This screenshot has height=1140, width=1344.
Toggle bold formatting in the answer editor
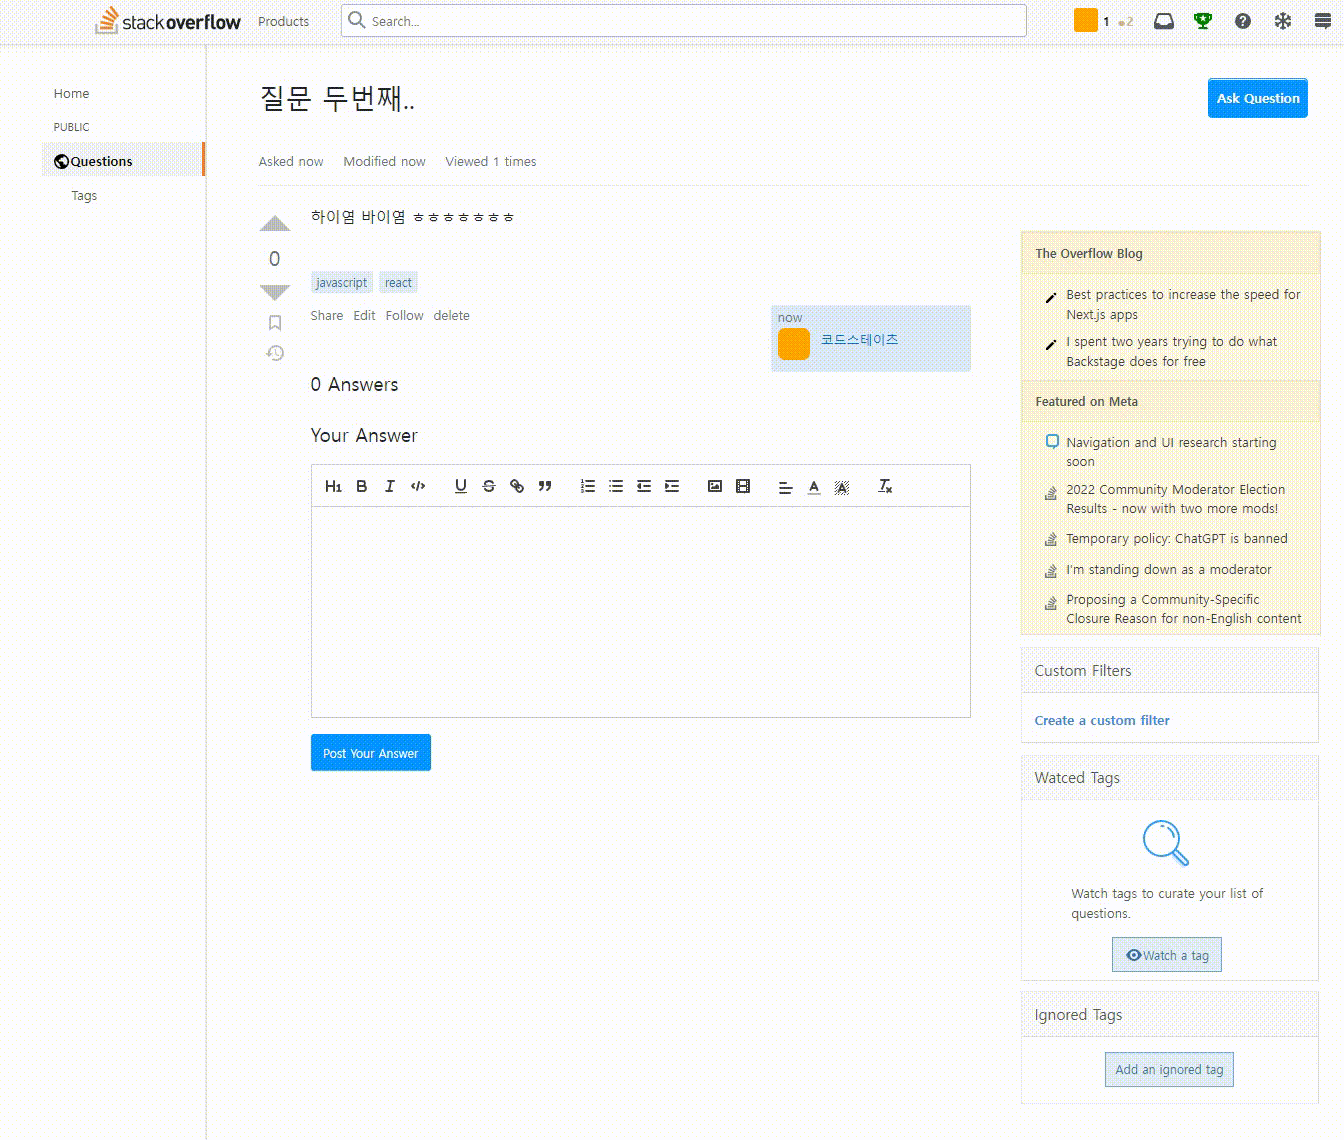point(362,486)
